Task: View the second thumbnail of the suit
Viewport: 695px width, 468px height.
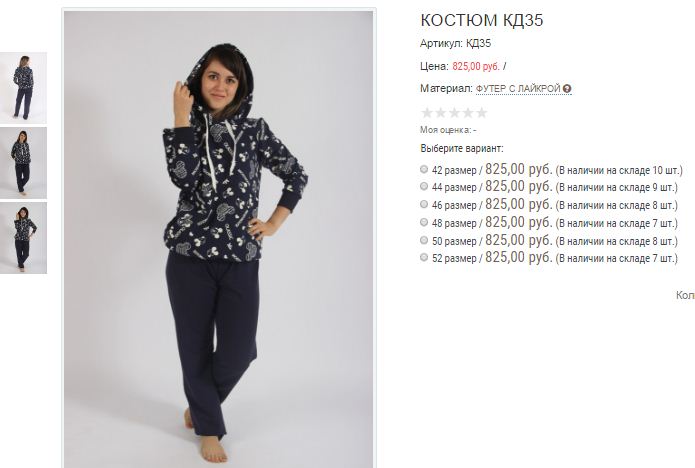Action: pos(23,163)
